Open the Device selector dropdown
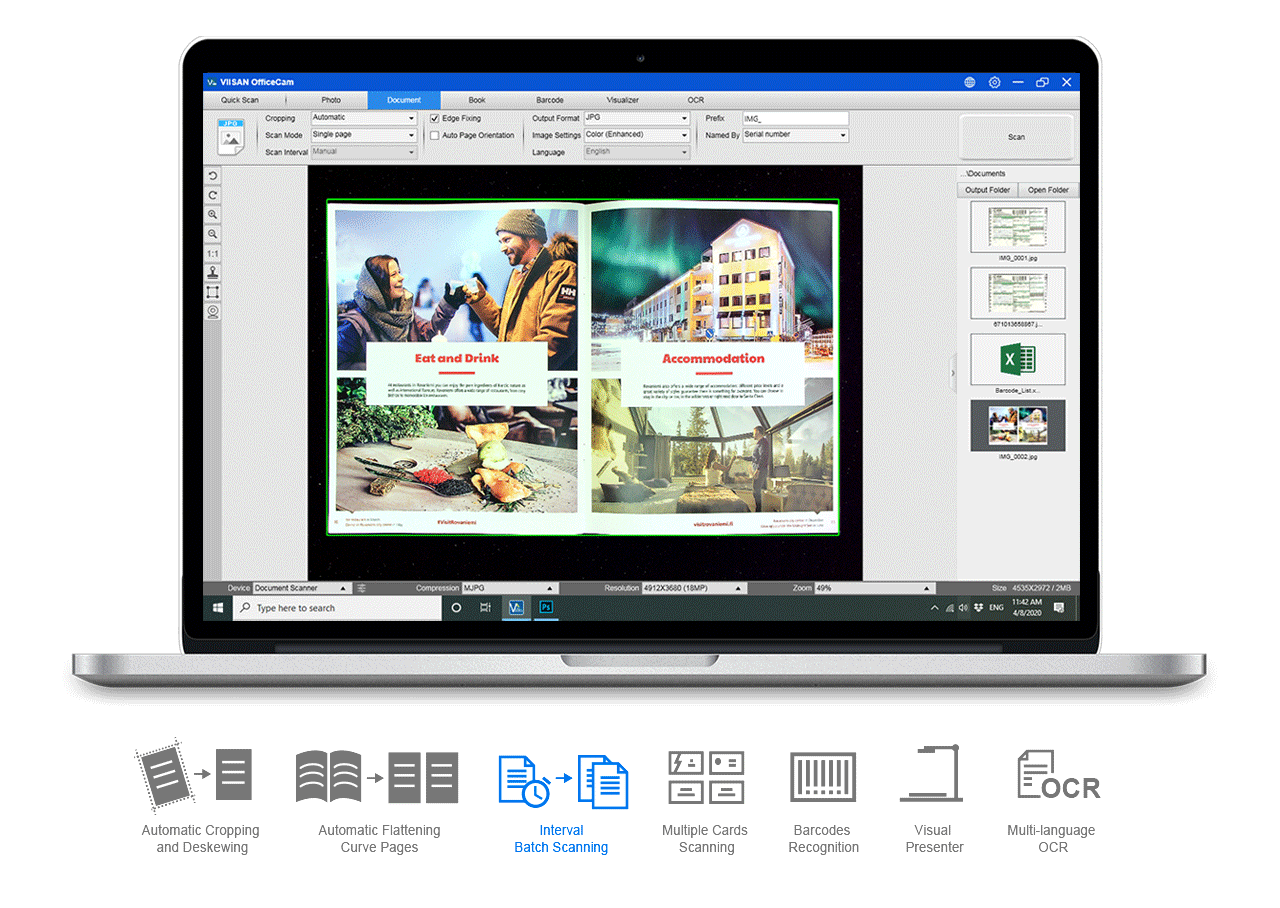Image resolution: width=1280 pixels, height=908 pixels. (x=301, y=588)
